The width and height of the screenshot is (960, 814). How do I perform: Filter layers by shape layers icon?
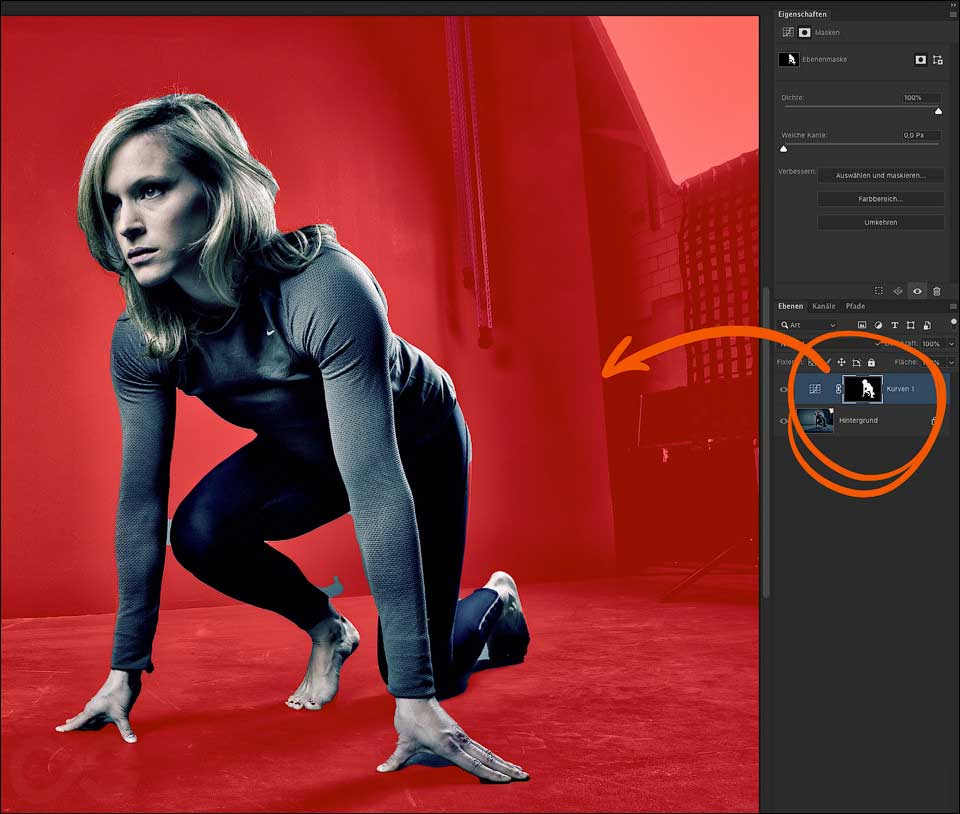(911, 325)
